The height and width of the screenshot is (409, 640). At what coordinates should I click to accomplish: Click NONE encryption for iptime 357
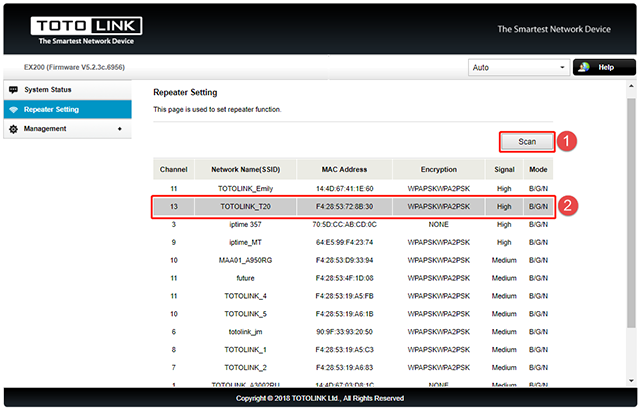pos(439,225)
